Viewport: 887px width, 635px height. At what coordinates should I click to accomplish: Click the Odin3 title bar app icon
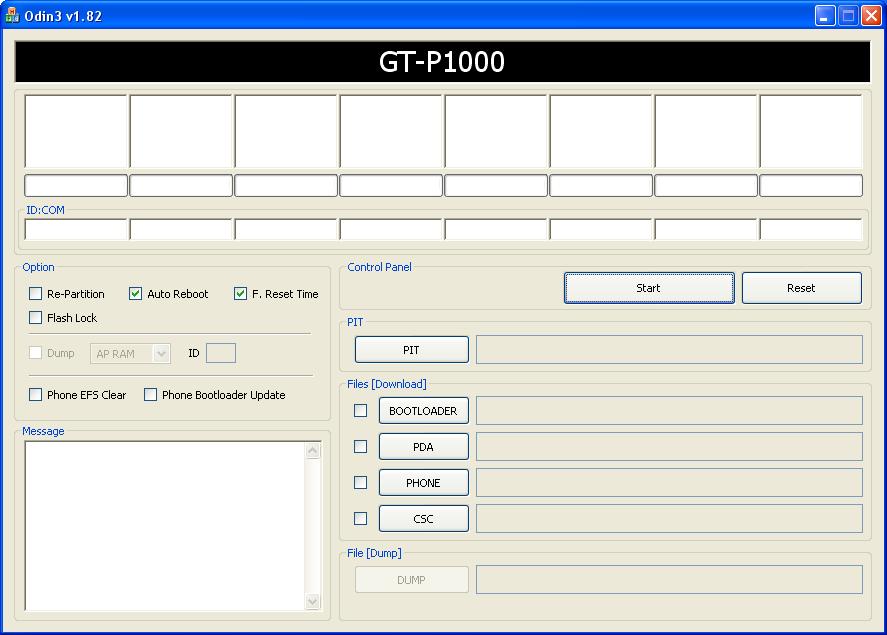pyautogui.click(x=11, y=15)
